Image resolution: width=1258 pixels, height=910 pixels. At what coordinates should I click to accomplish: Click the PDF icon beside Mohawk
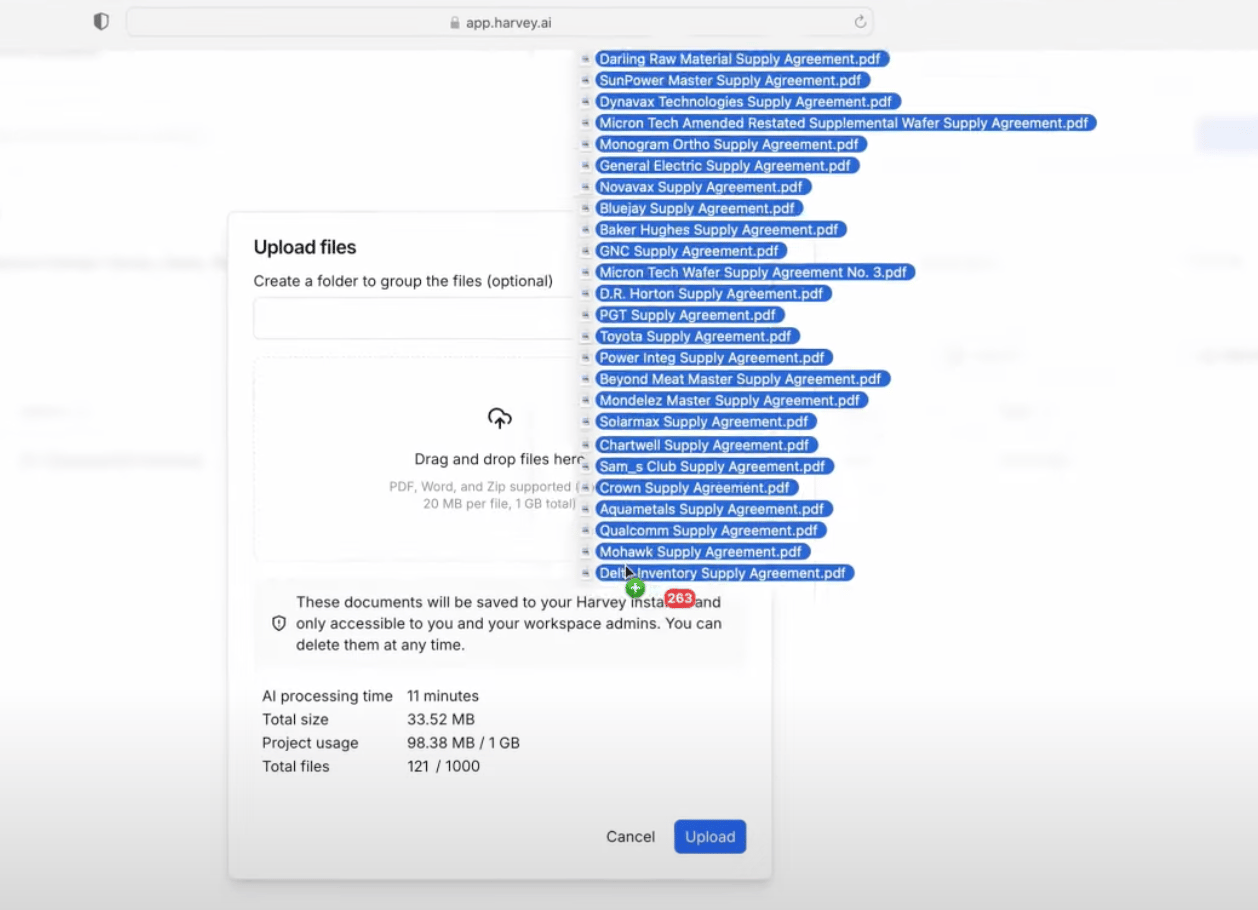coord(586,552)
